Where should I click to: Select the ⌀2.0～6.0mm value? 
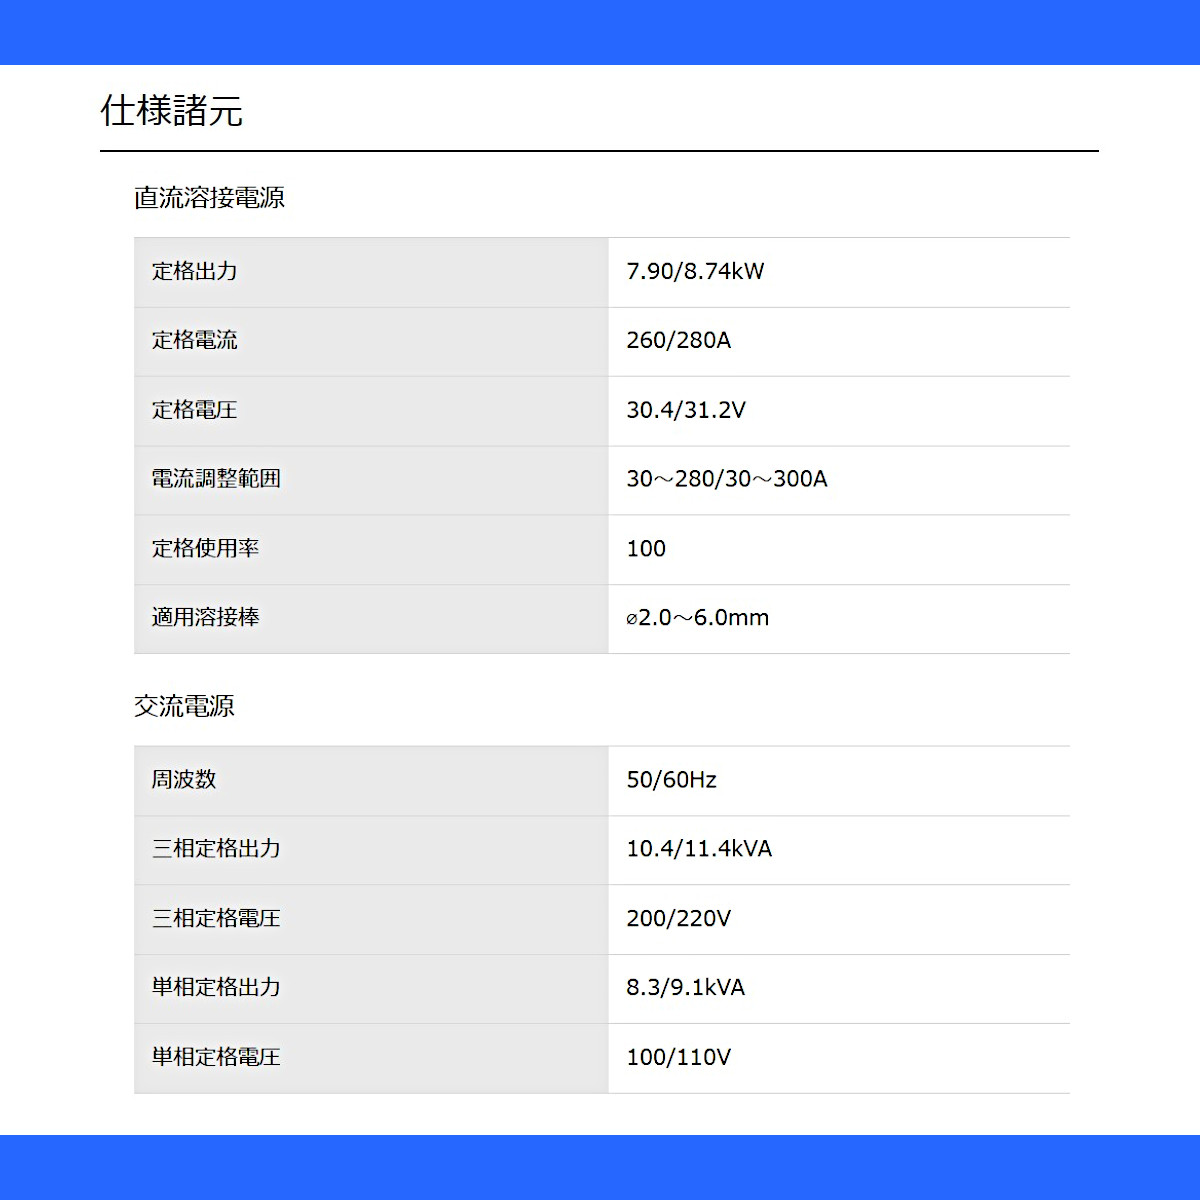(697, 618)
